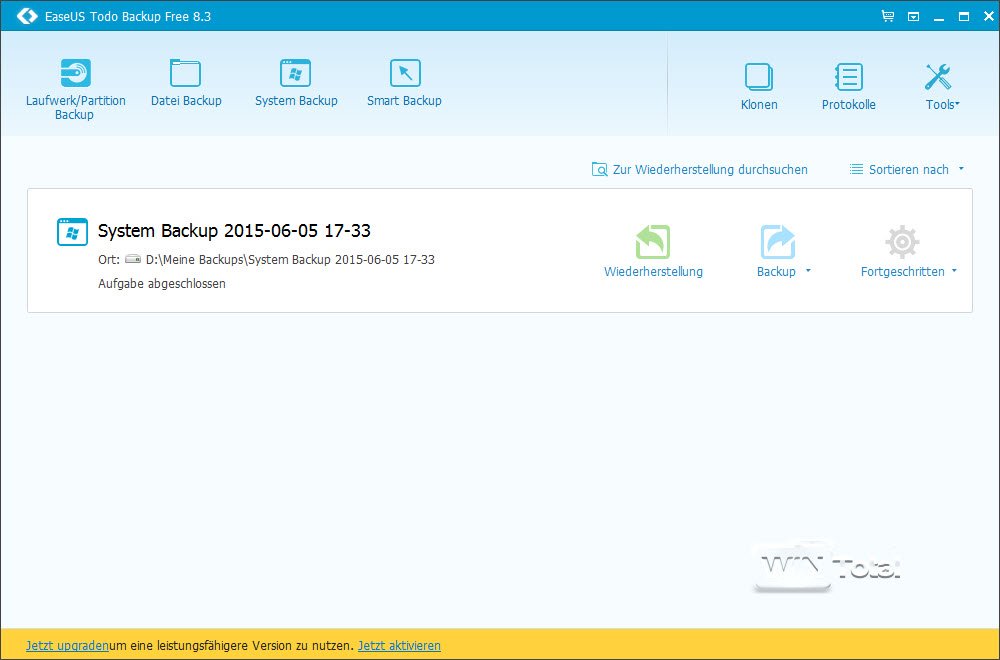Click the backup location path D:\Meine Backups
This screenshot has width=1000, height=660.
pos(290,260)
